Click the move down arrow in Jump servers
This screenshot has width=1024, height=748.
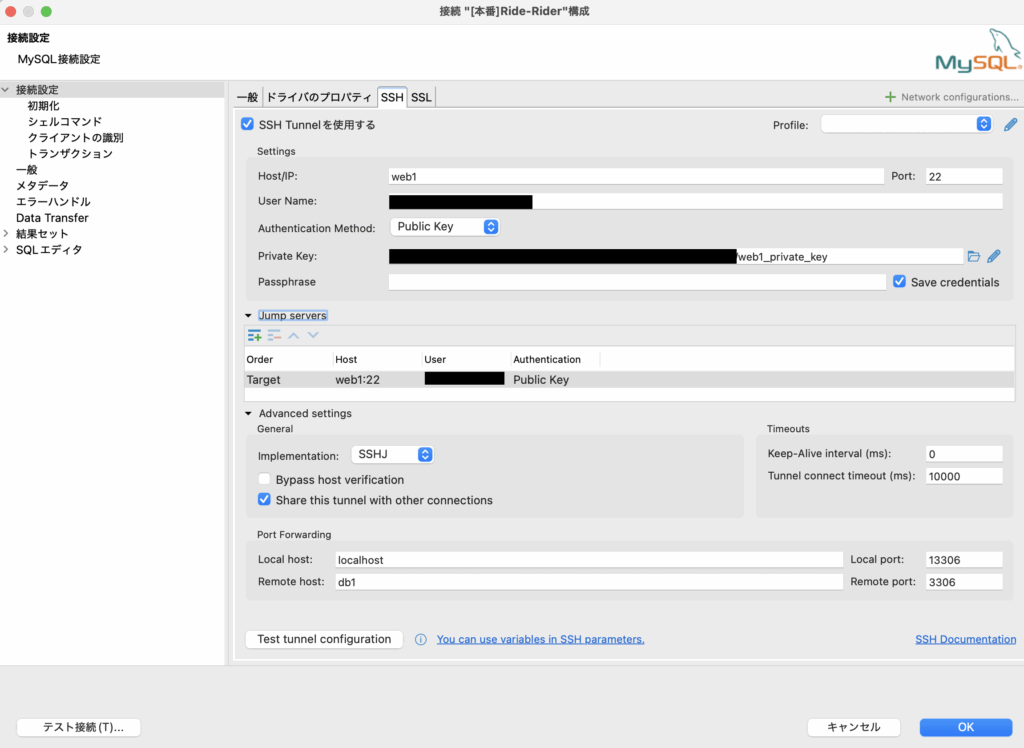(x=313, y=336)
